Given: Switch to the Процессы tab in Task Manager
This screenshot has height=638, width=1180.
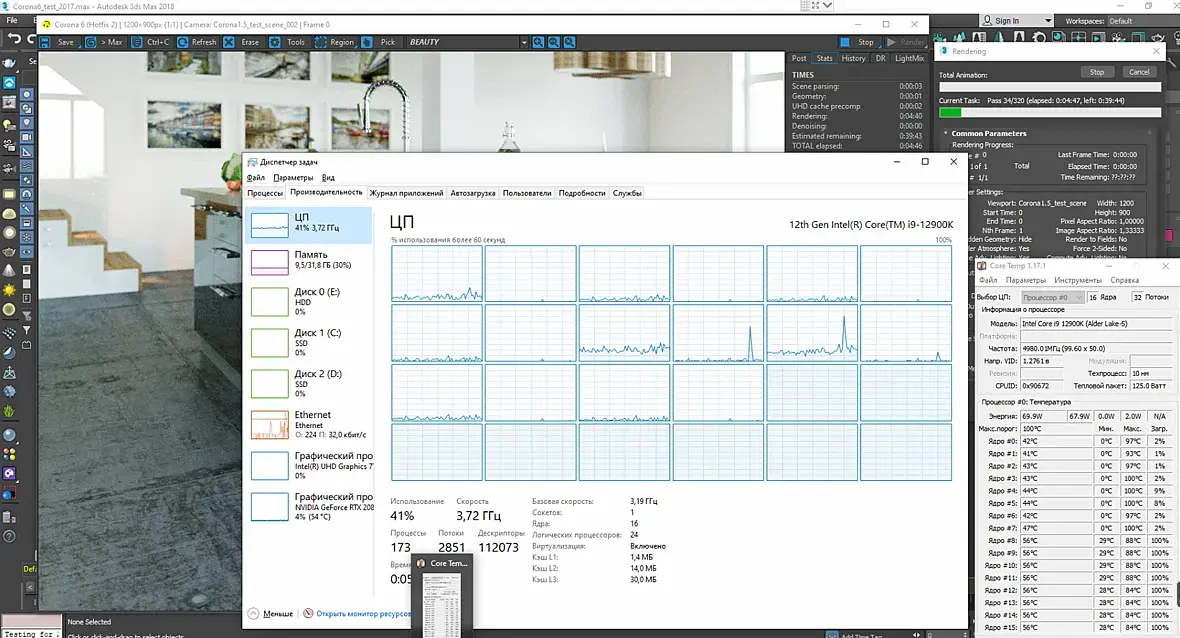Looking at the screenshot, I should [265, 193].
